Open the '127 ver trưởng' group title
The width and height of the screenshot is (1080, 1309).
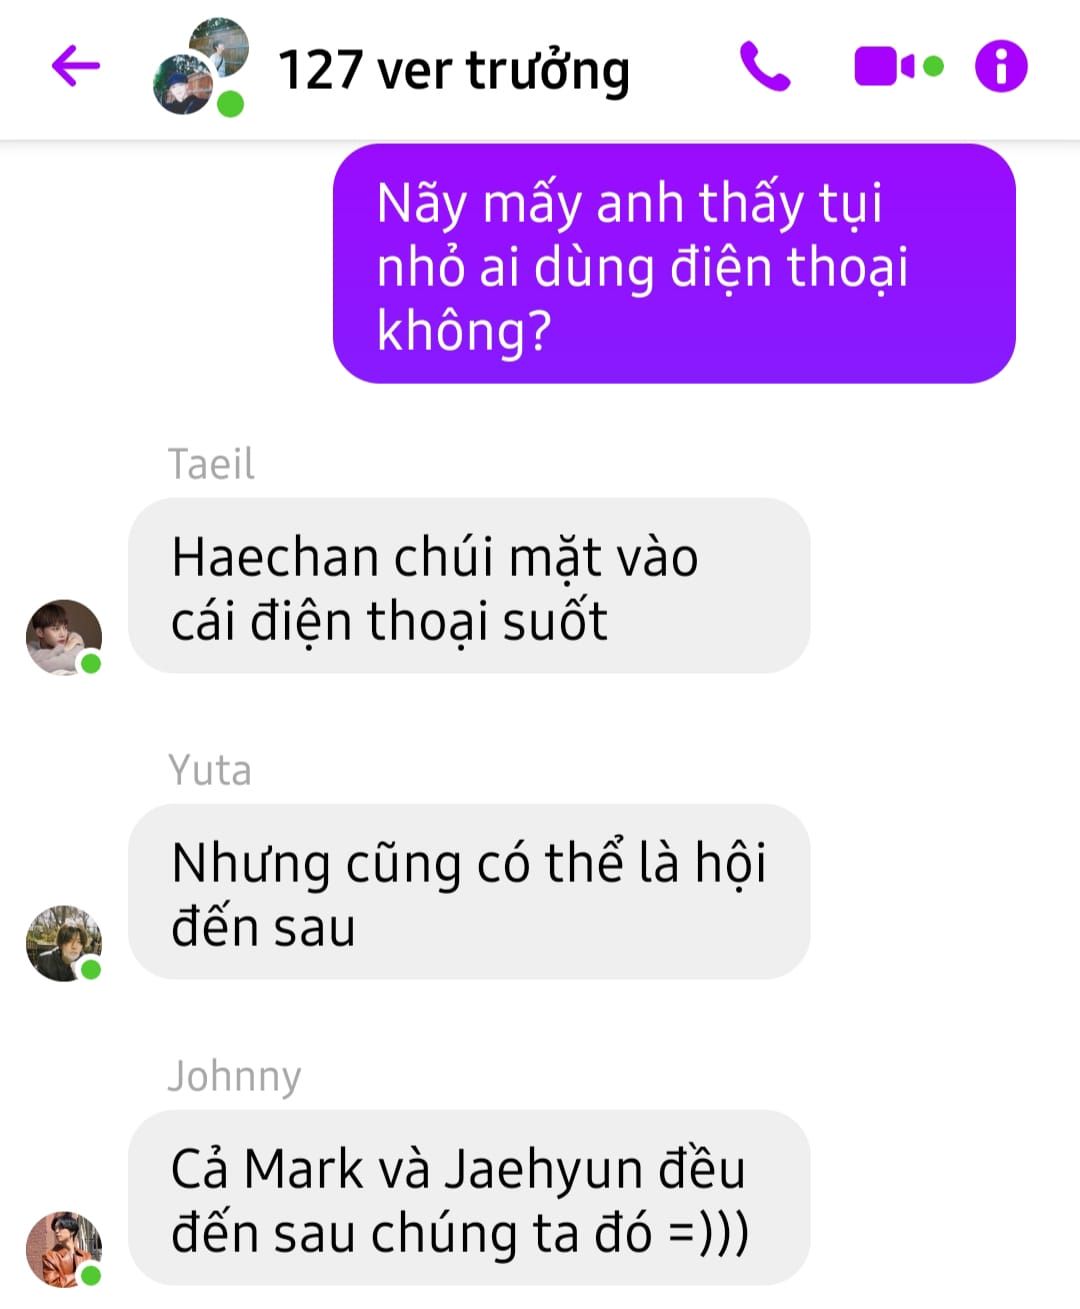[x=454, y=70]
